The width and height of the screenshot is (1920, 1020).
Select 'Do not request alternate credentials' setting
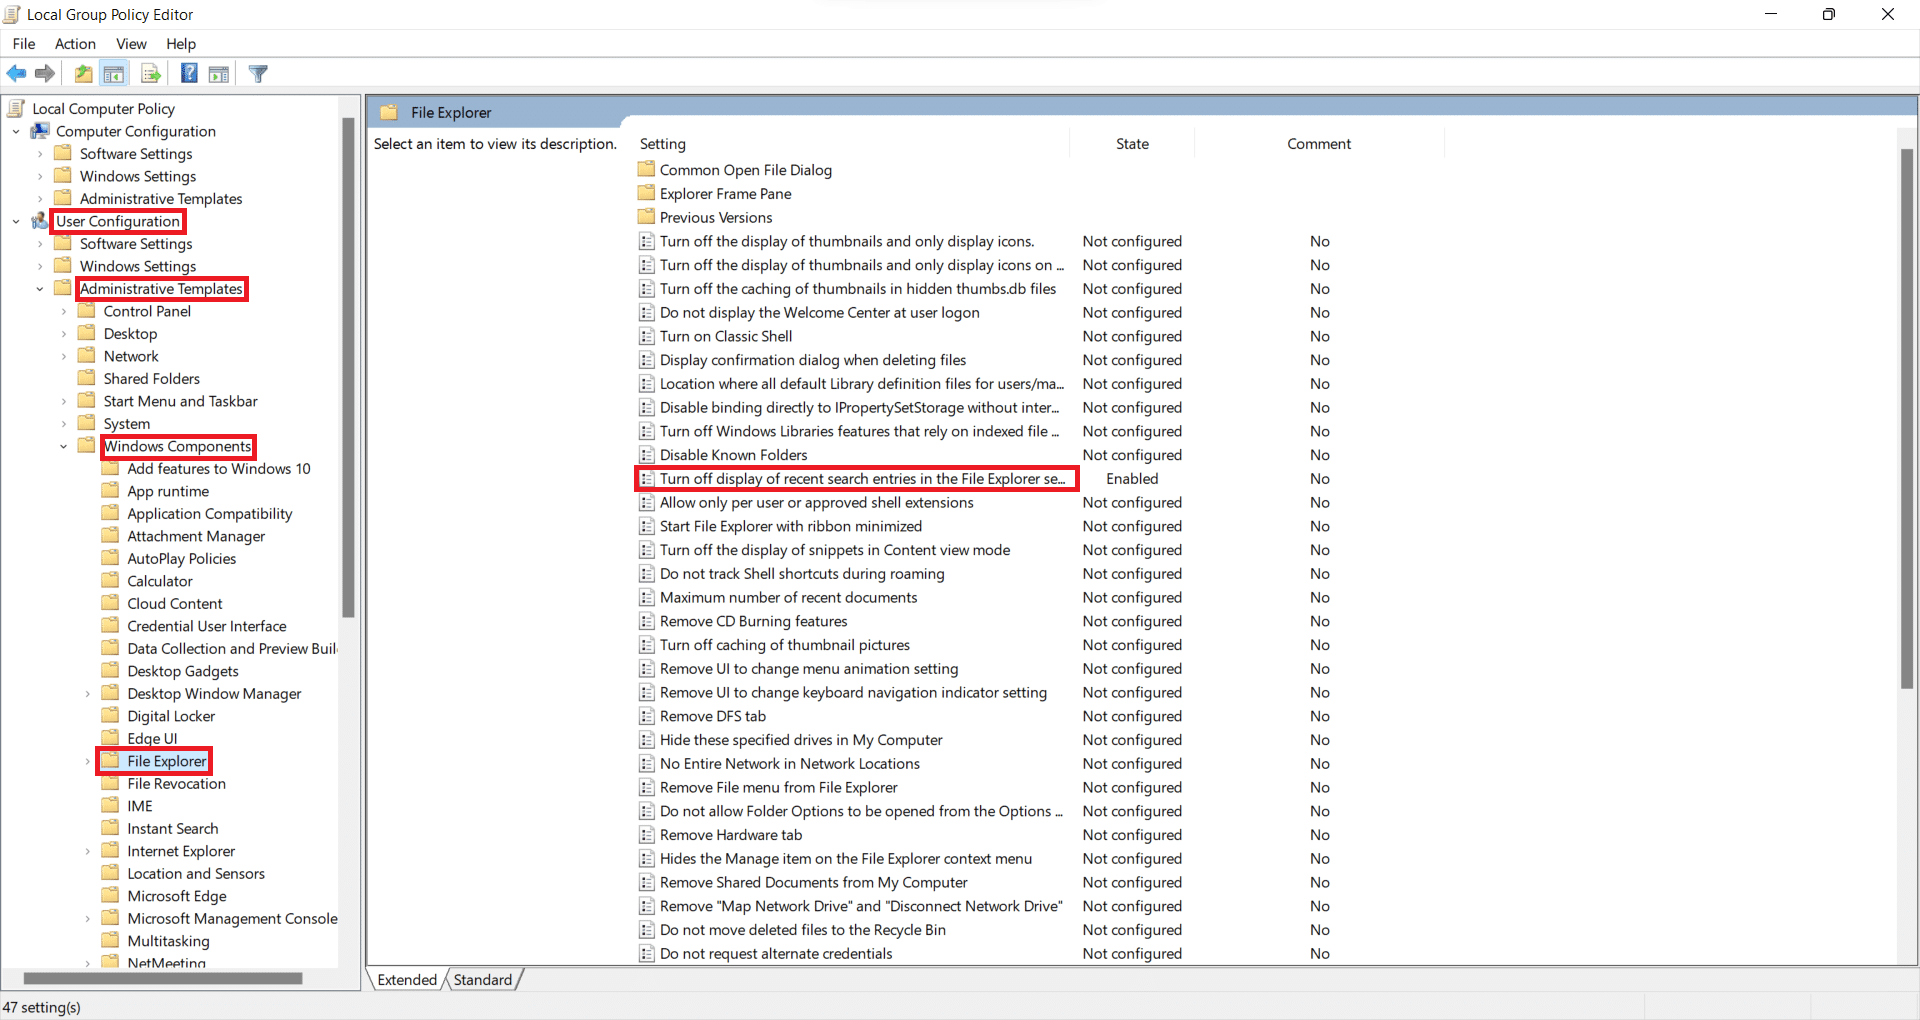[x=776, y=953]
